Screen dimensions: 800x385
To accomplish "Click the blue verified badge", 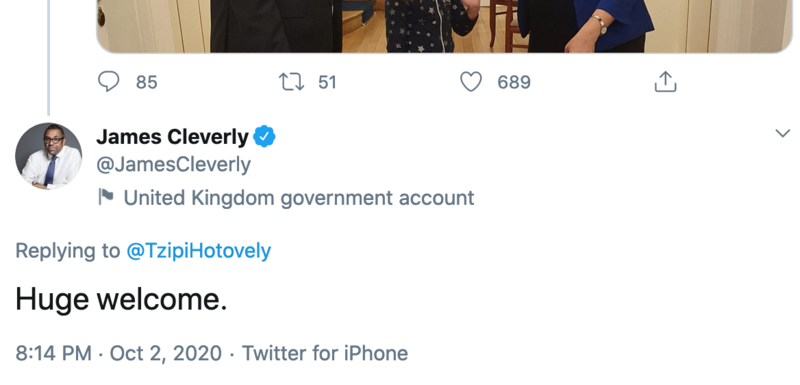I will coord(264,137).
